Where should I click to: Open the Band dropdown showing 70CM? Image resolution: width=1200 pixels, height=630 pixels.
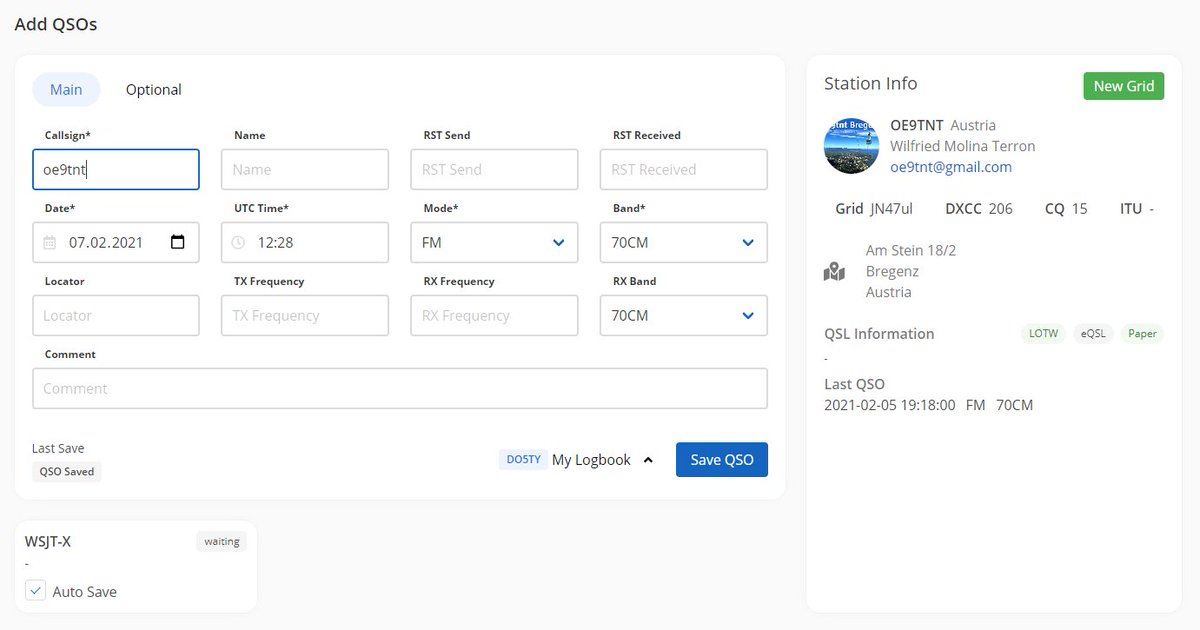pyautogui.click(x=684, y=242)
